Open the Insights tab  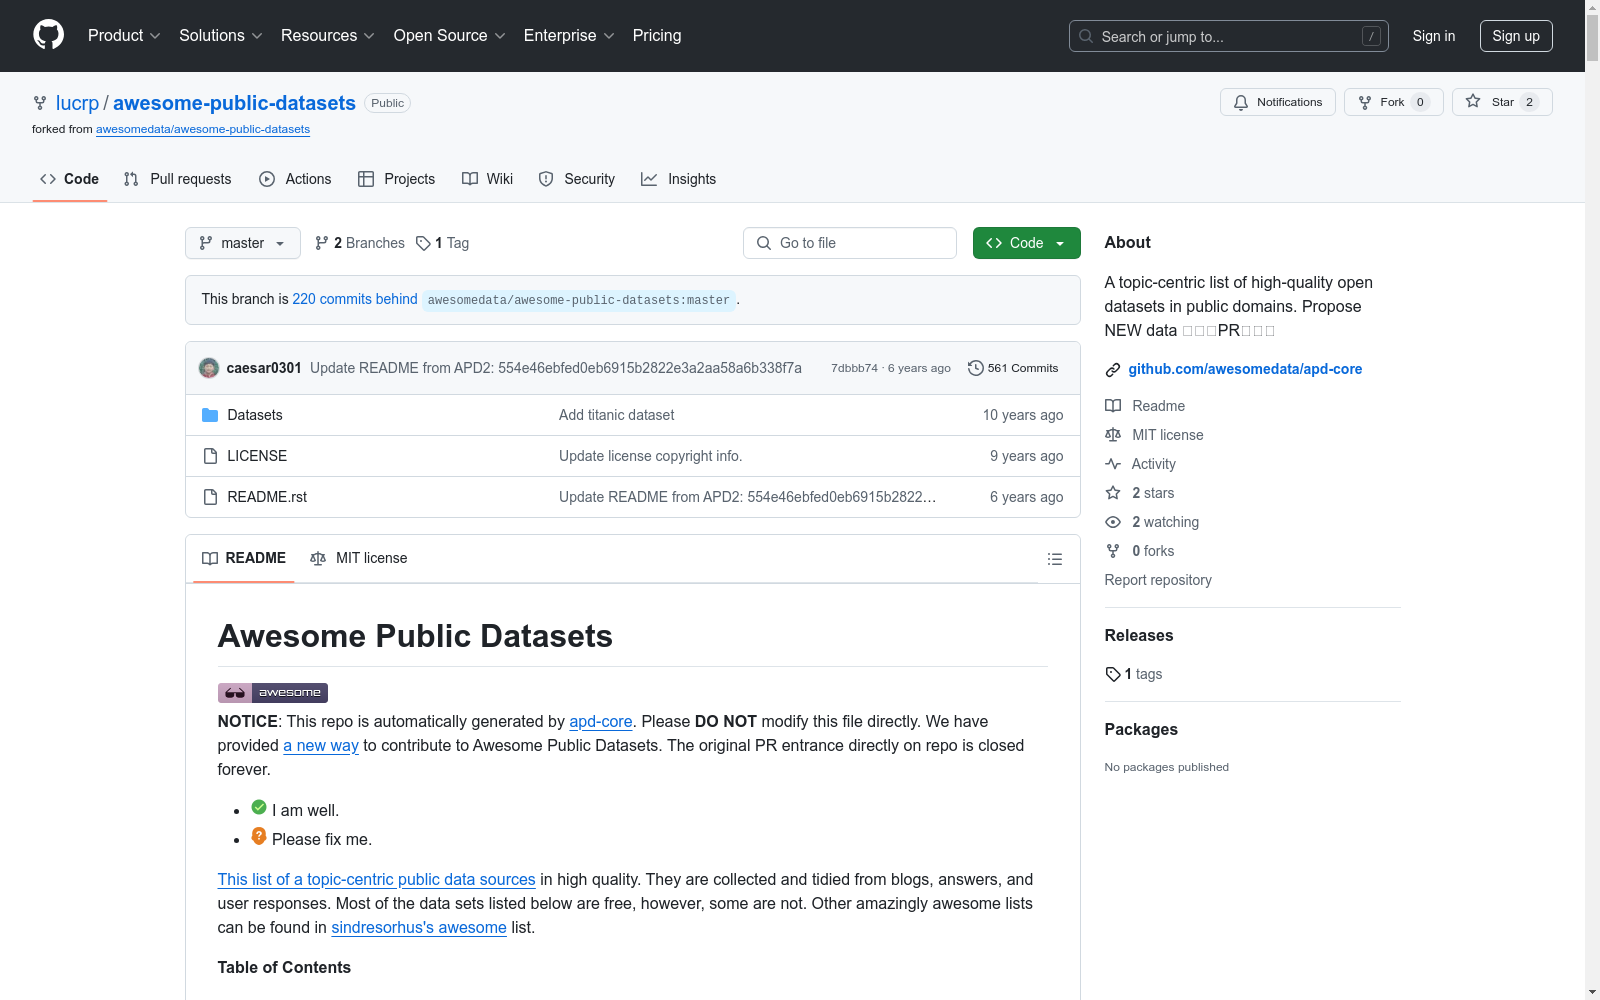pyautogui.click(x=679, y=179)
